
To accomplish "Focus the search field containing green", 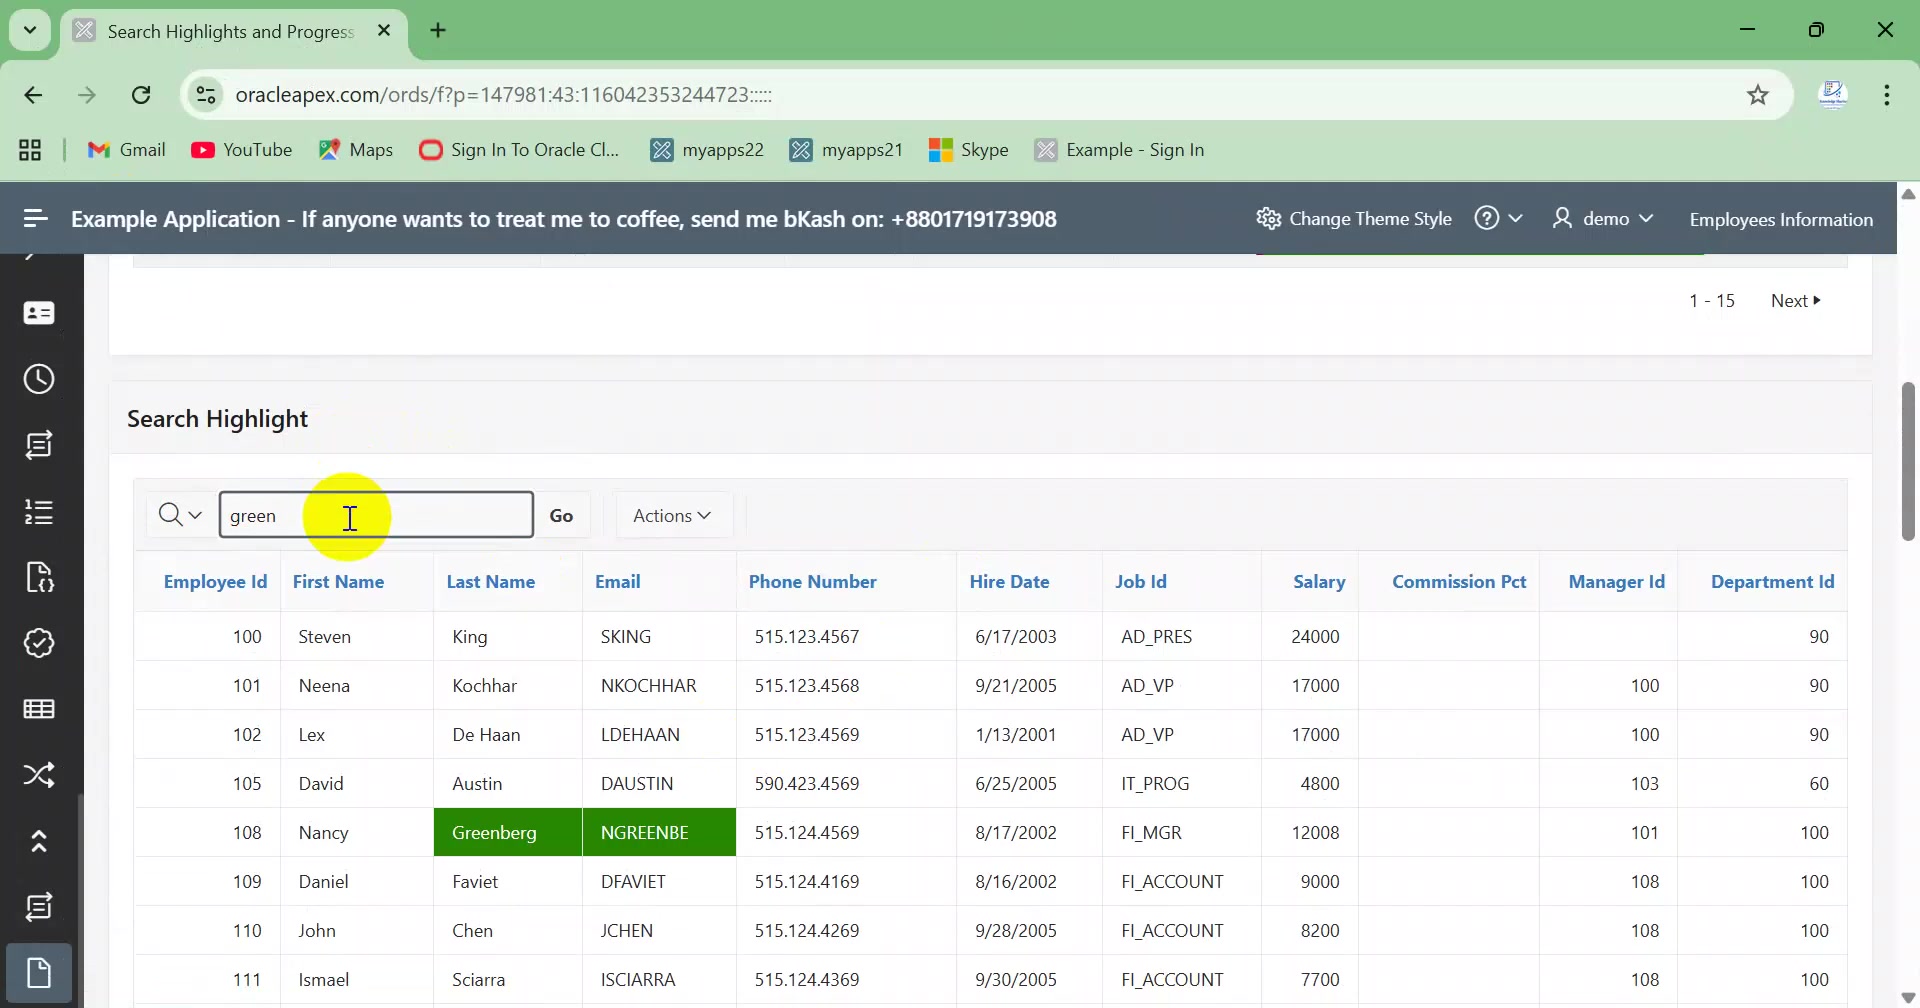I will point(376,515).
